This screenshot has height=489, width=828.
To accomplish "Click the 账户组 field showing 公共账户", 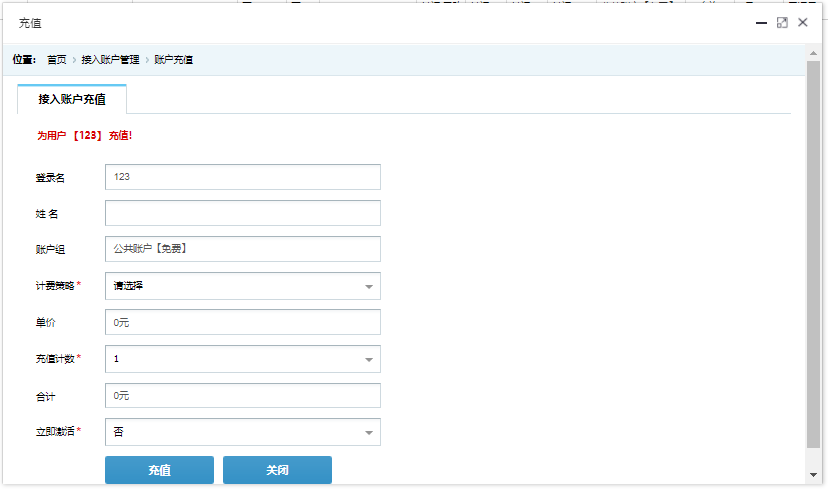I will [243, 249].
